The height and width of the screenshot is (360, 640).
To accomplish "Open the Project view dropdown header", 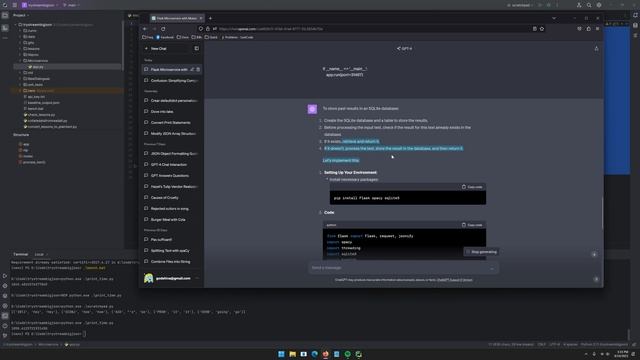I will click(x=21, y=15).
